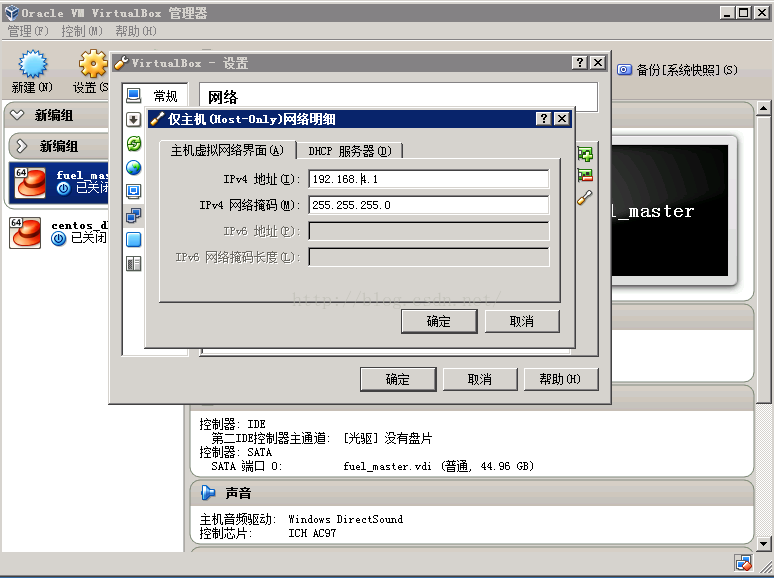Viewport: 774px width, 578px height.
Task: Click the Windows DirectSound text
Action: 346,519
